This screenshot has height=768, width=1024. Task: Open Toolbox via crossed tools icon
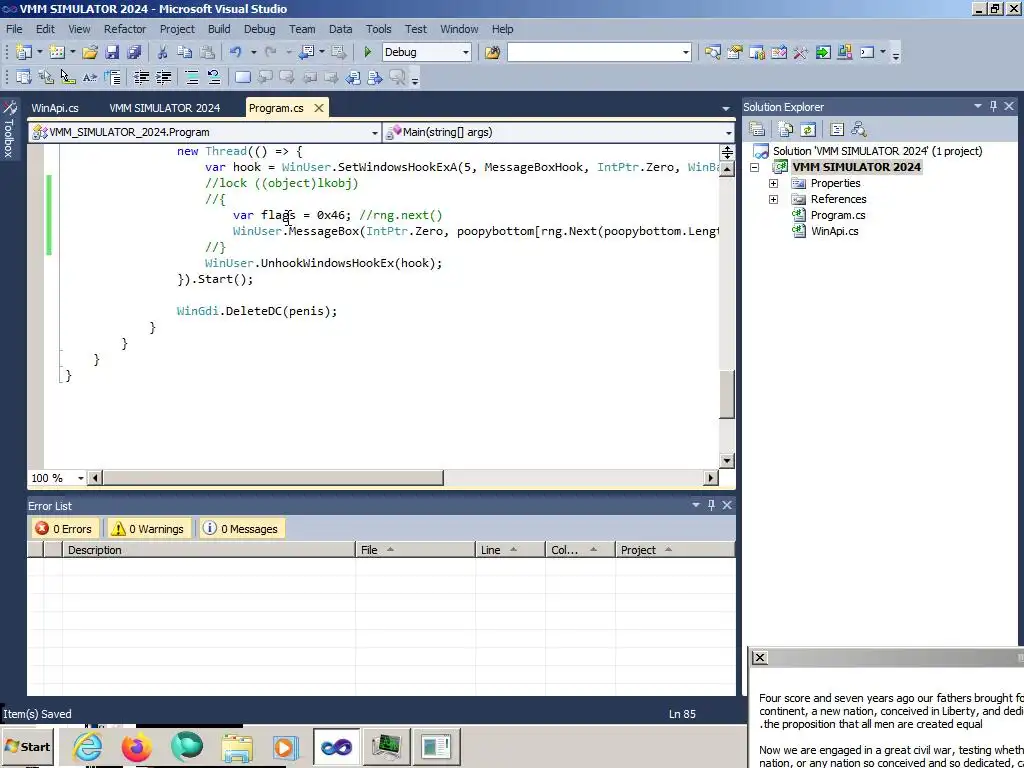pyautogui.click(x=801, y=52)
